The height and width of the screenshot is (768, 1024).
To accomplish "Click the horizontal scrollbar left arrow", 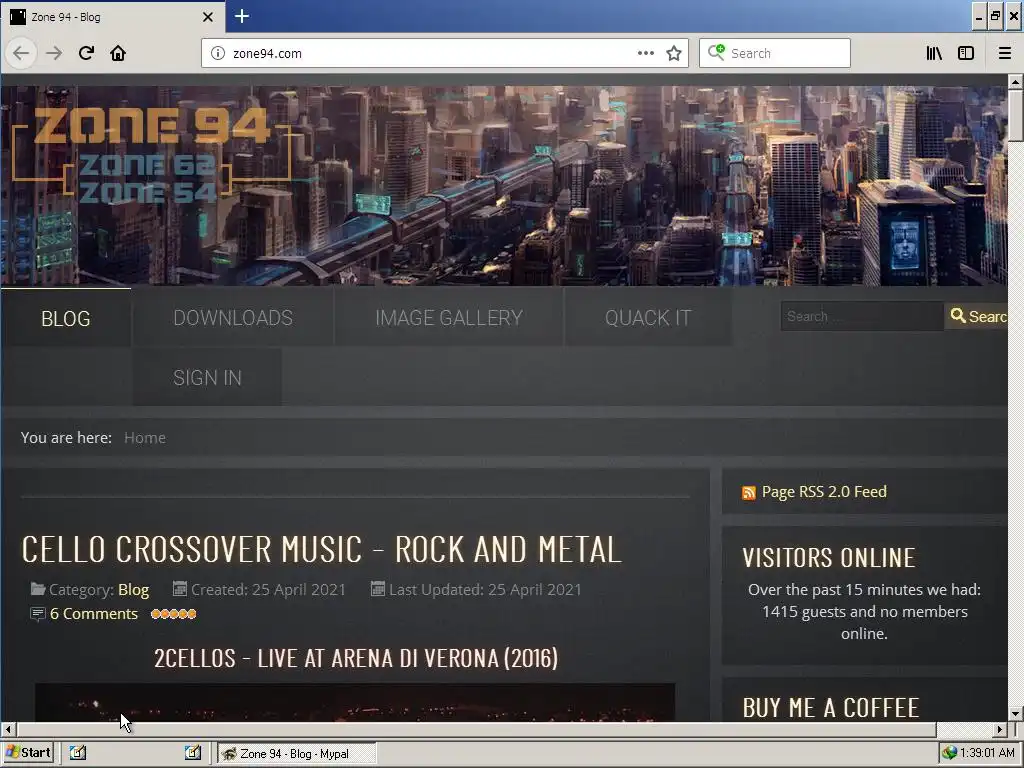I will point(8,729).
